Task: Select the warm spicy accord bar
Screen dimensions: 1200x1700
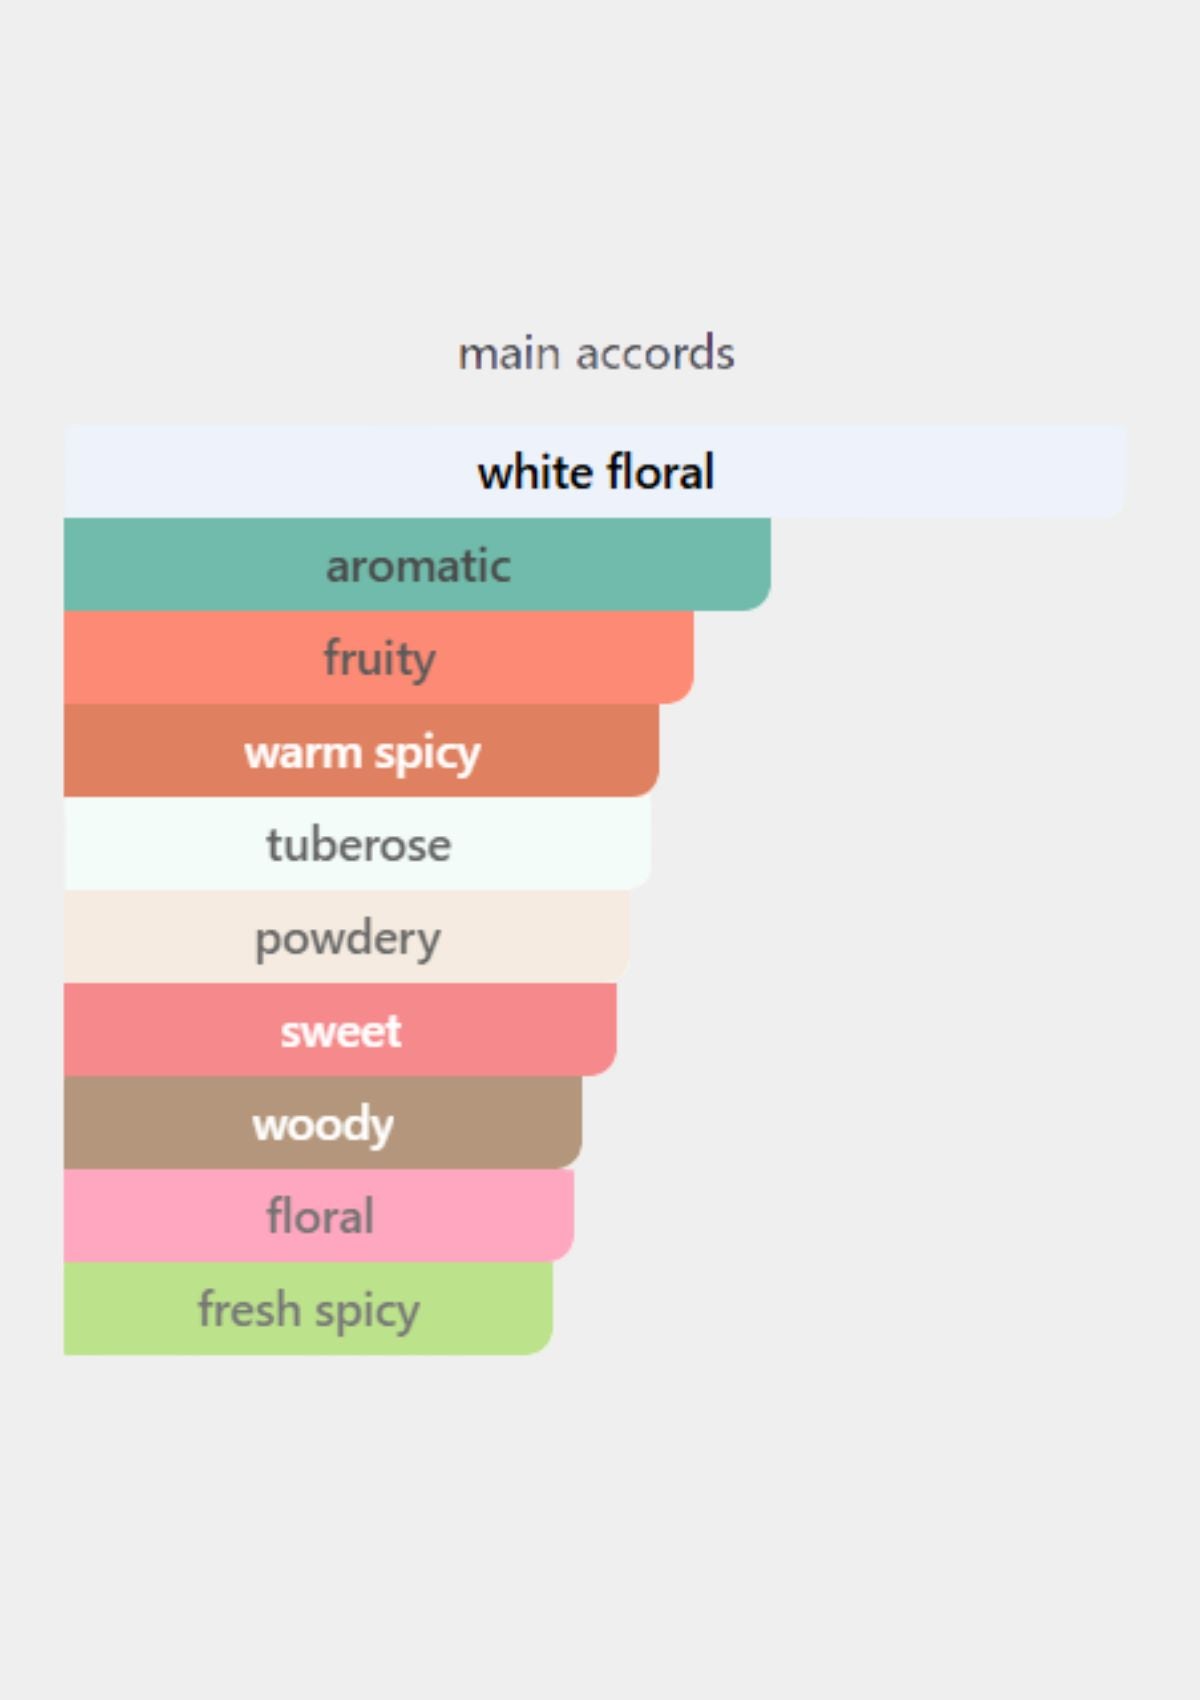Action: click(361, 750)
